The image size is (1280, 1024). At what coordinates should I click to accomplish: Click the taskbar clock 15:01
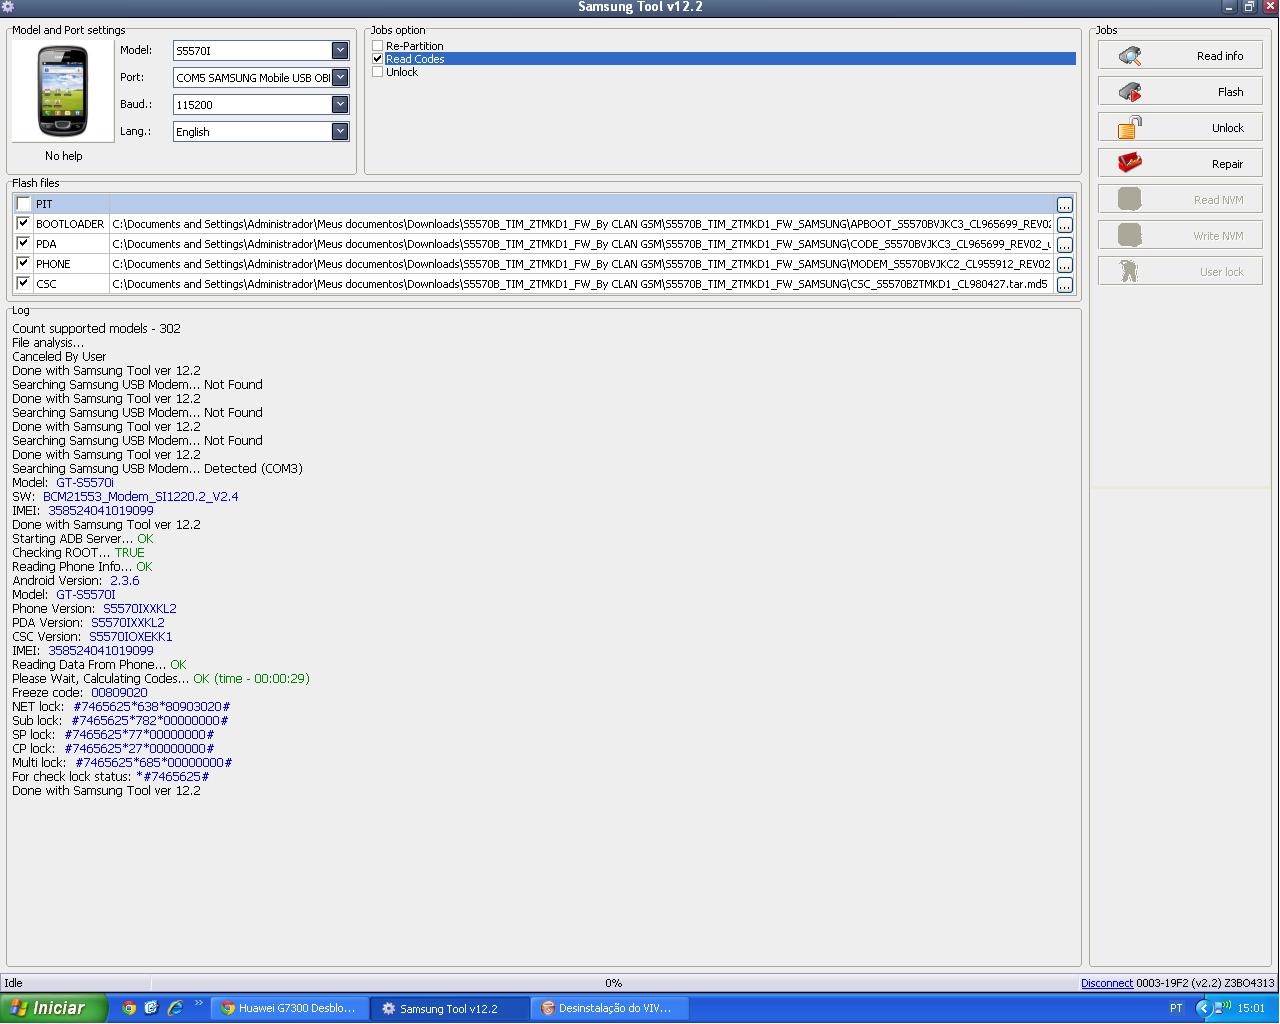click(x=1251, y=1008)
